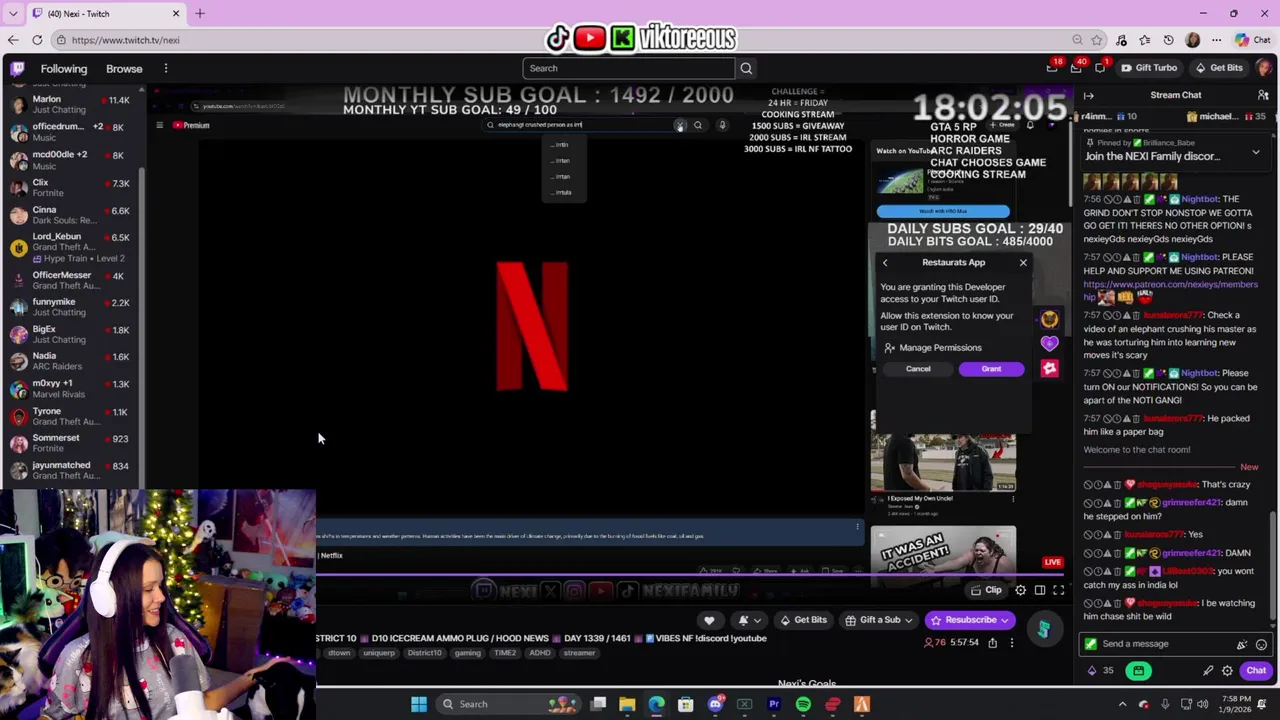Open the Bits cheer icon in chat box
Image resolution: width=1280 pixels, height=720 pixels.
[x=1242, y=645]
